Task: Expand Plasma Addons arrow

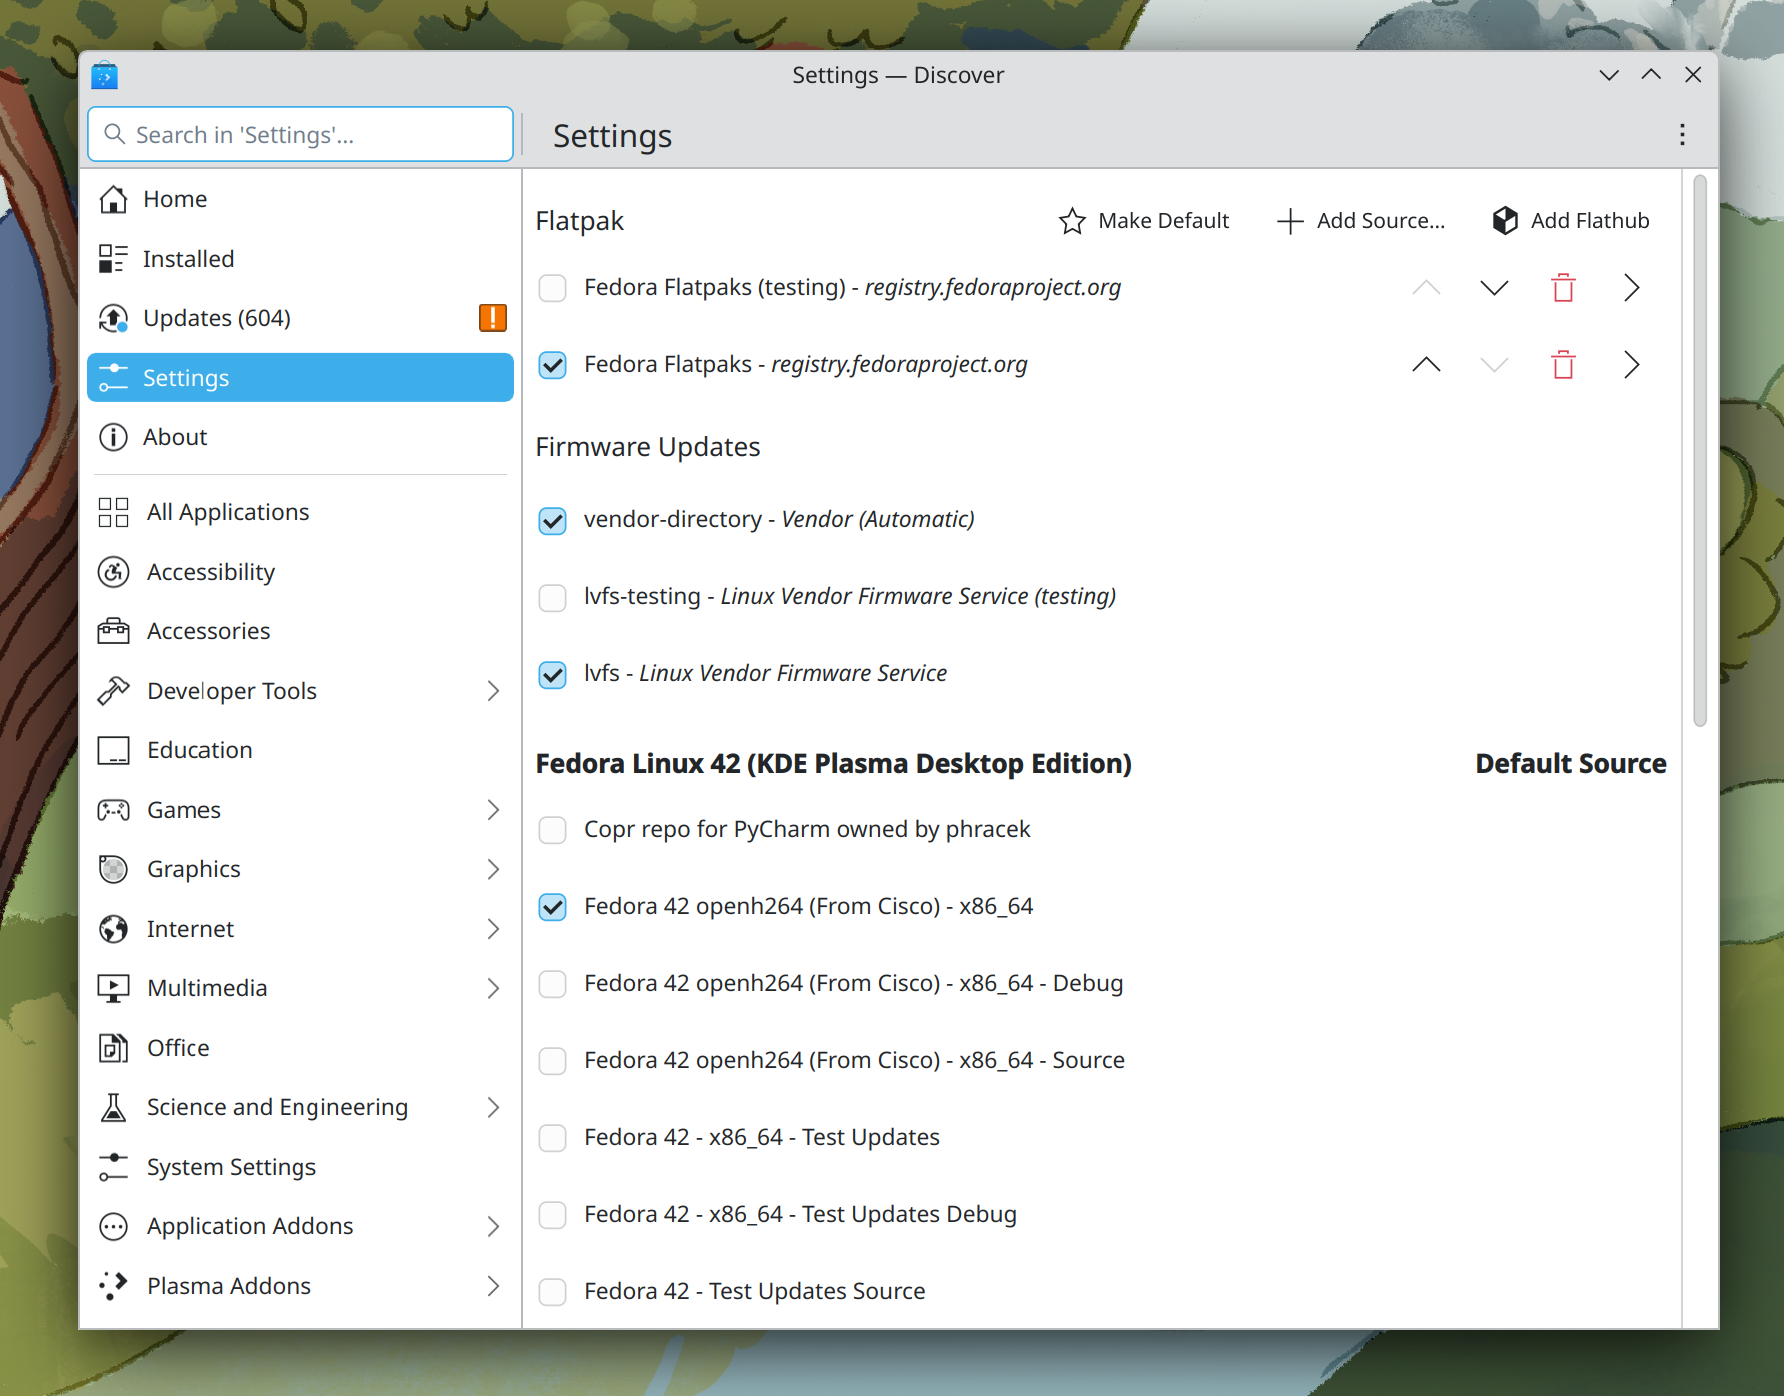Action: [493, 1286]
